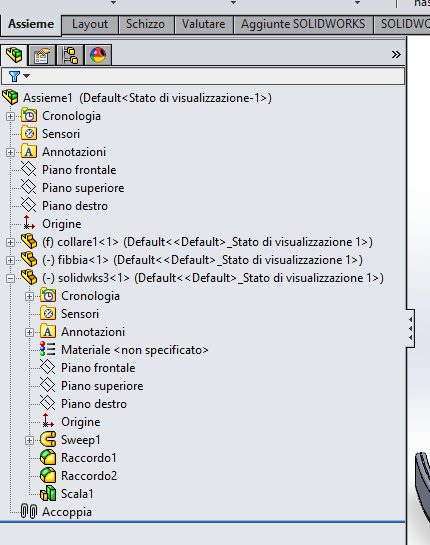Switch to the Layout ribbon tab
Viewport: 430px width, 545px height.
pos(90,24)
